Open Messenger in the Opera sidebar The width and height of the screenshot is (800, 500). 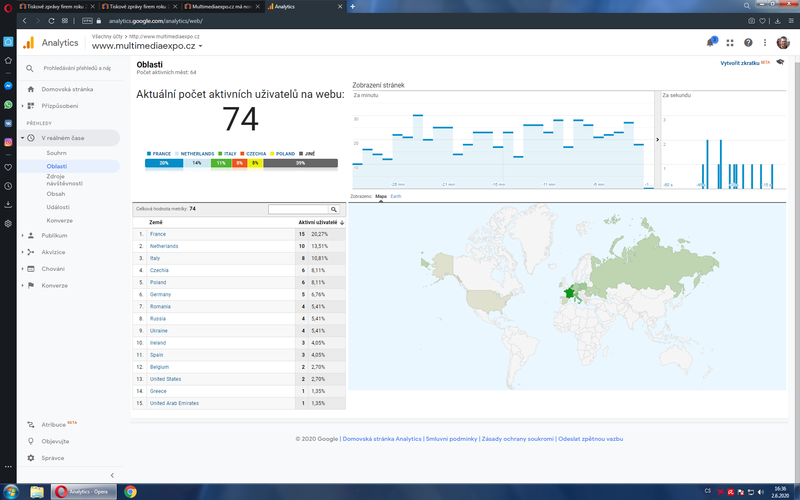coord(8,86)
